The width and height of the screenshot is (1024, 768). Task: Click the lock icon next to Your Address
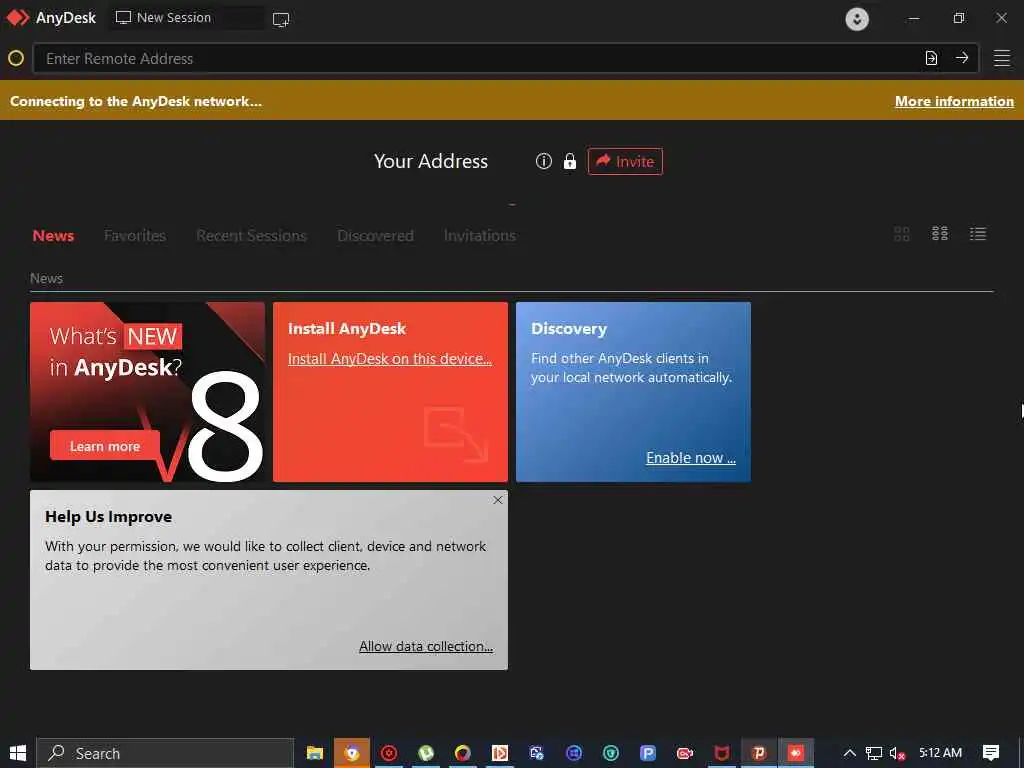[570, 161]
